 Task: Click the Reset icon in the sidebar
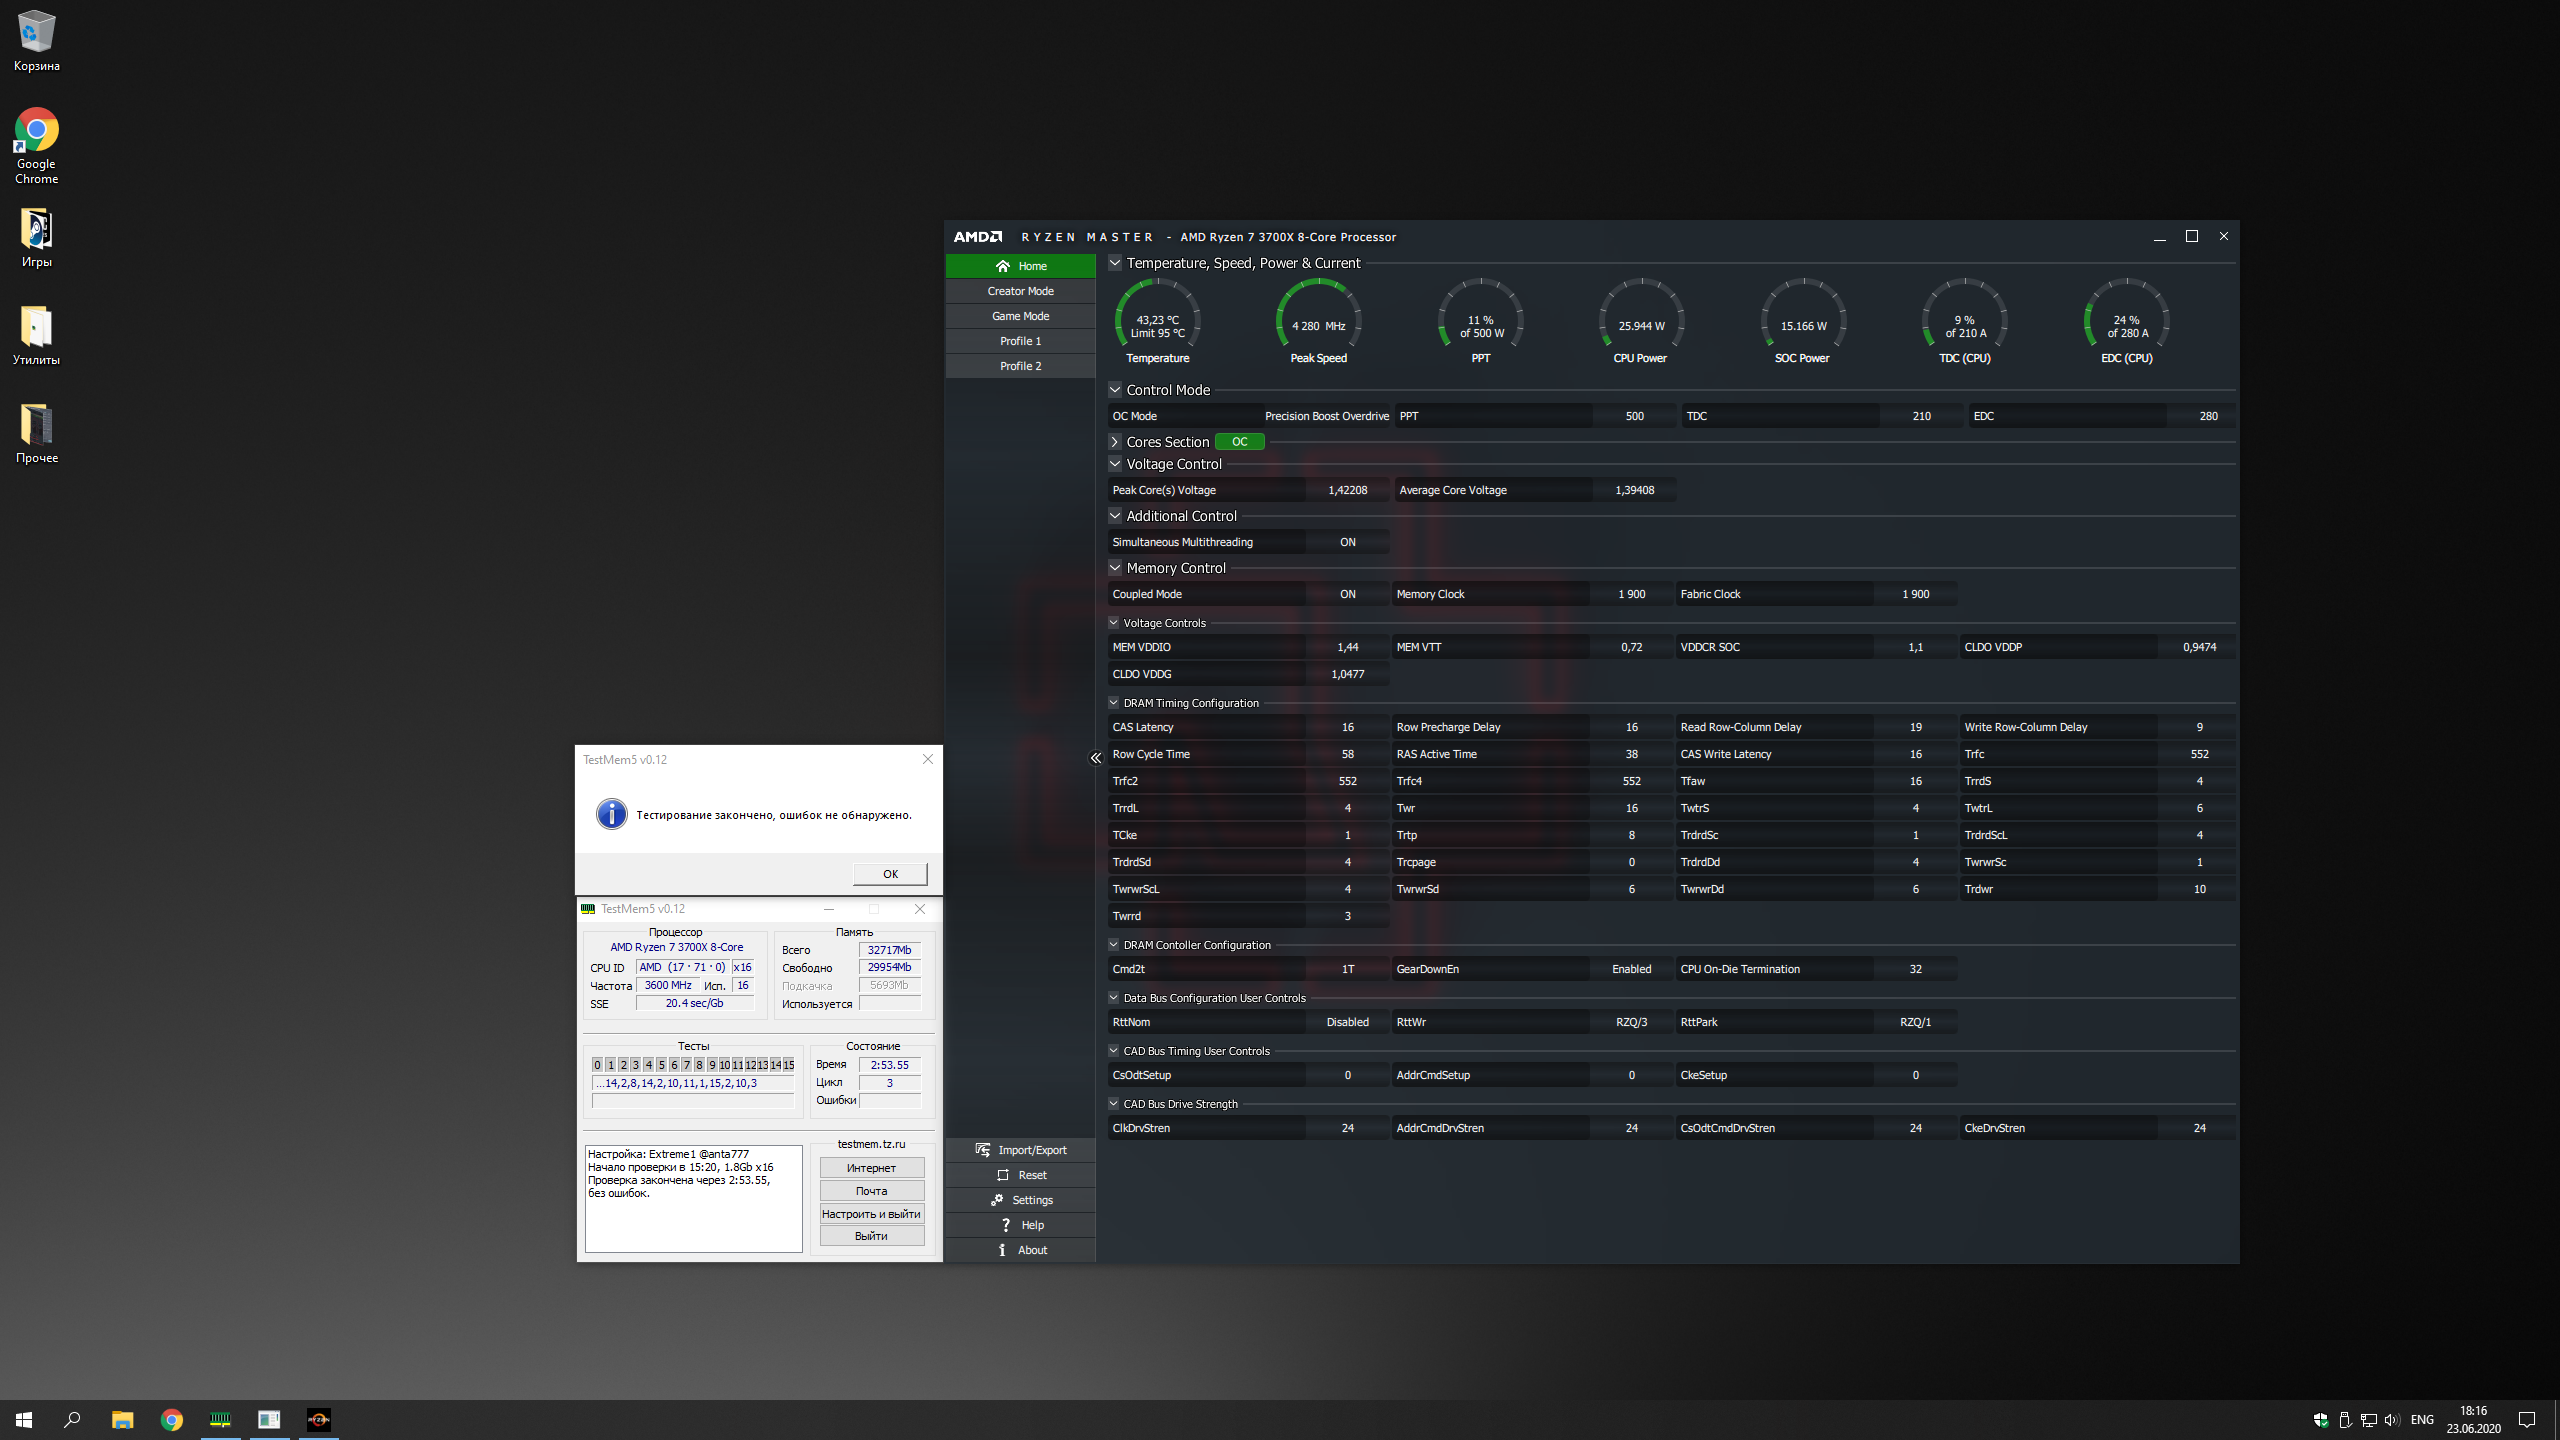coord(1003,1175)
